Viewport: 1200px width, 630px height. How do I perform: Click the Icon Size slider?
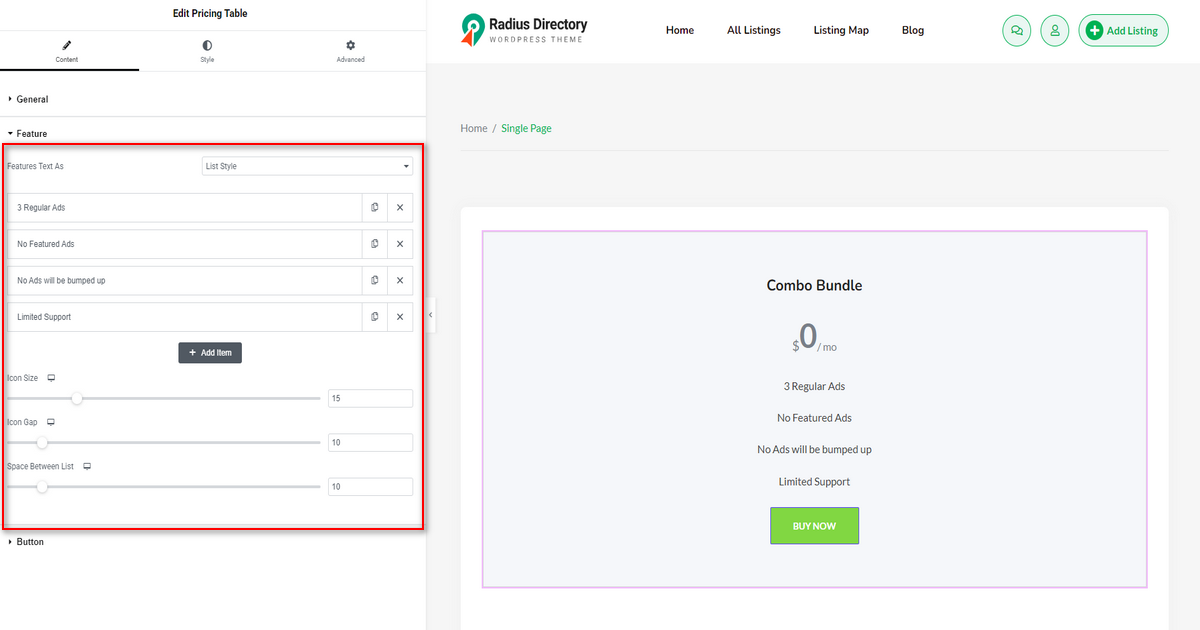[163, 398]
